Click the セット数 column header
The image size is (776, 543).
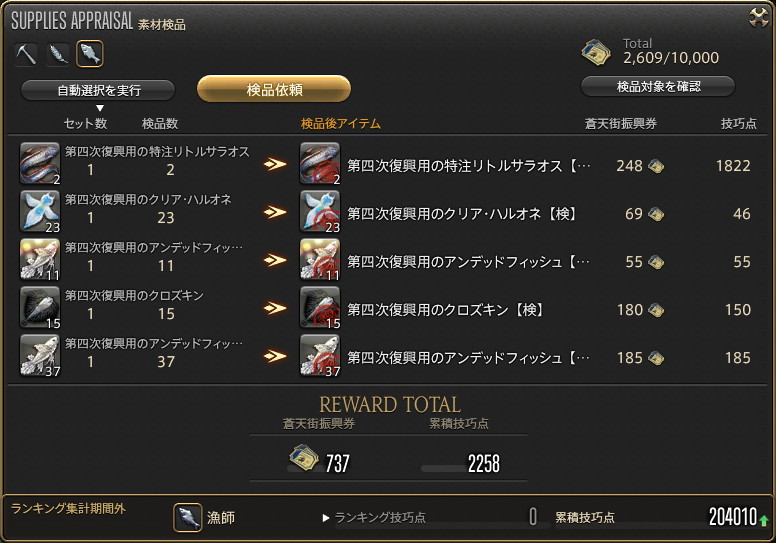(x=85, y=123)
